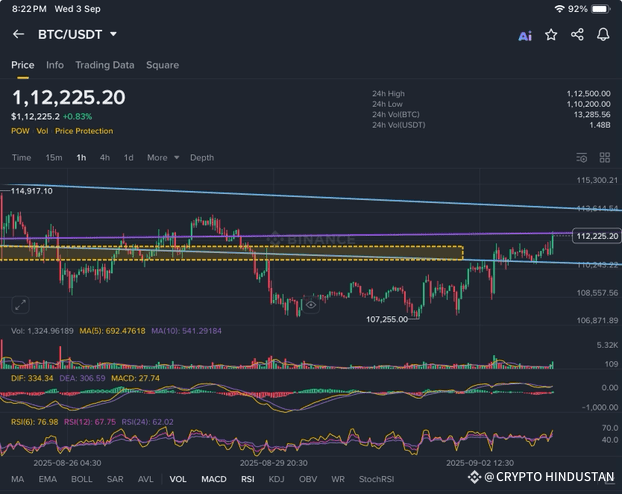Image resolution: width=622 pixels, height=494 pixels.
Task: Go back using the left arrow
Action: click(18, 34)
